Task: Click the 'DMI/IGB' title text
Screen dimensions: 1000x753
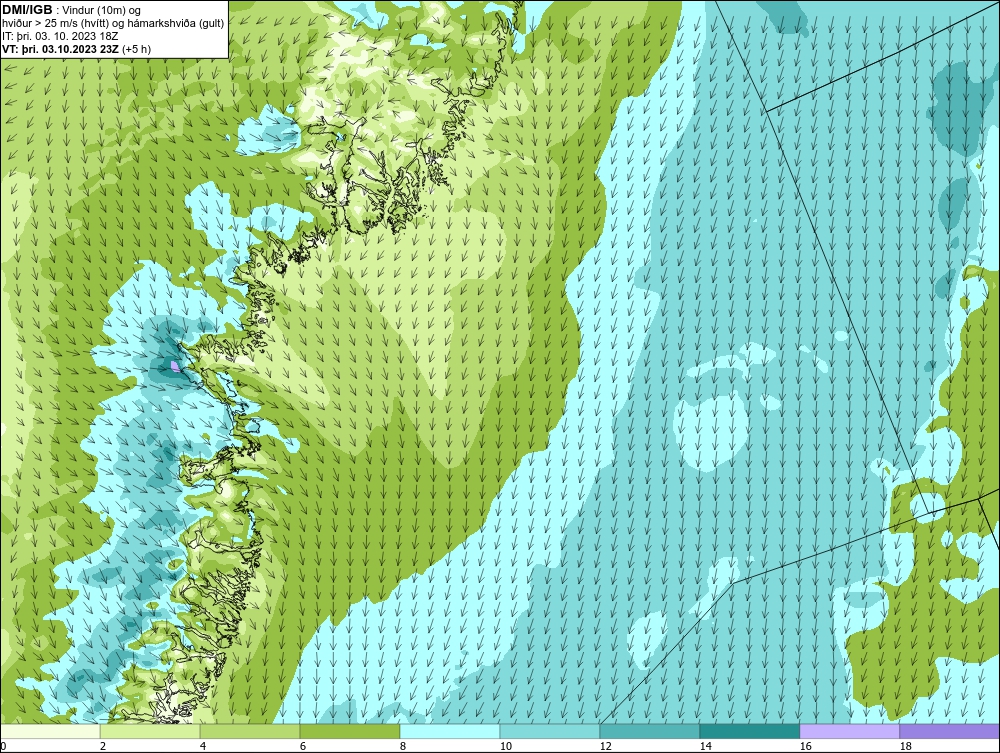Action: click(x=27, y=10)
